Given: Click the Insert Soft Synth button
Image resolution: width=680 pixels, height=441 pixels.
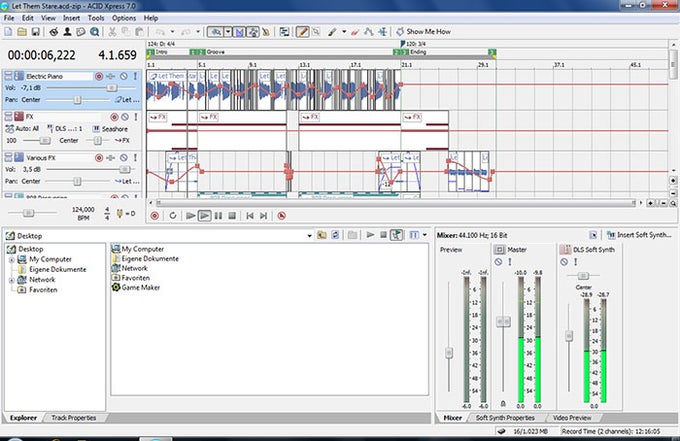Looking at the screenshot, I should click(x=637, y=234).
